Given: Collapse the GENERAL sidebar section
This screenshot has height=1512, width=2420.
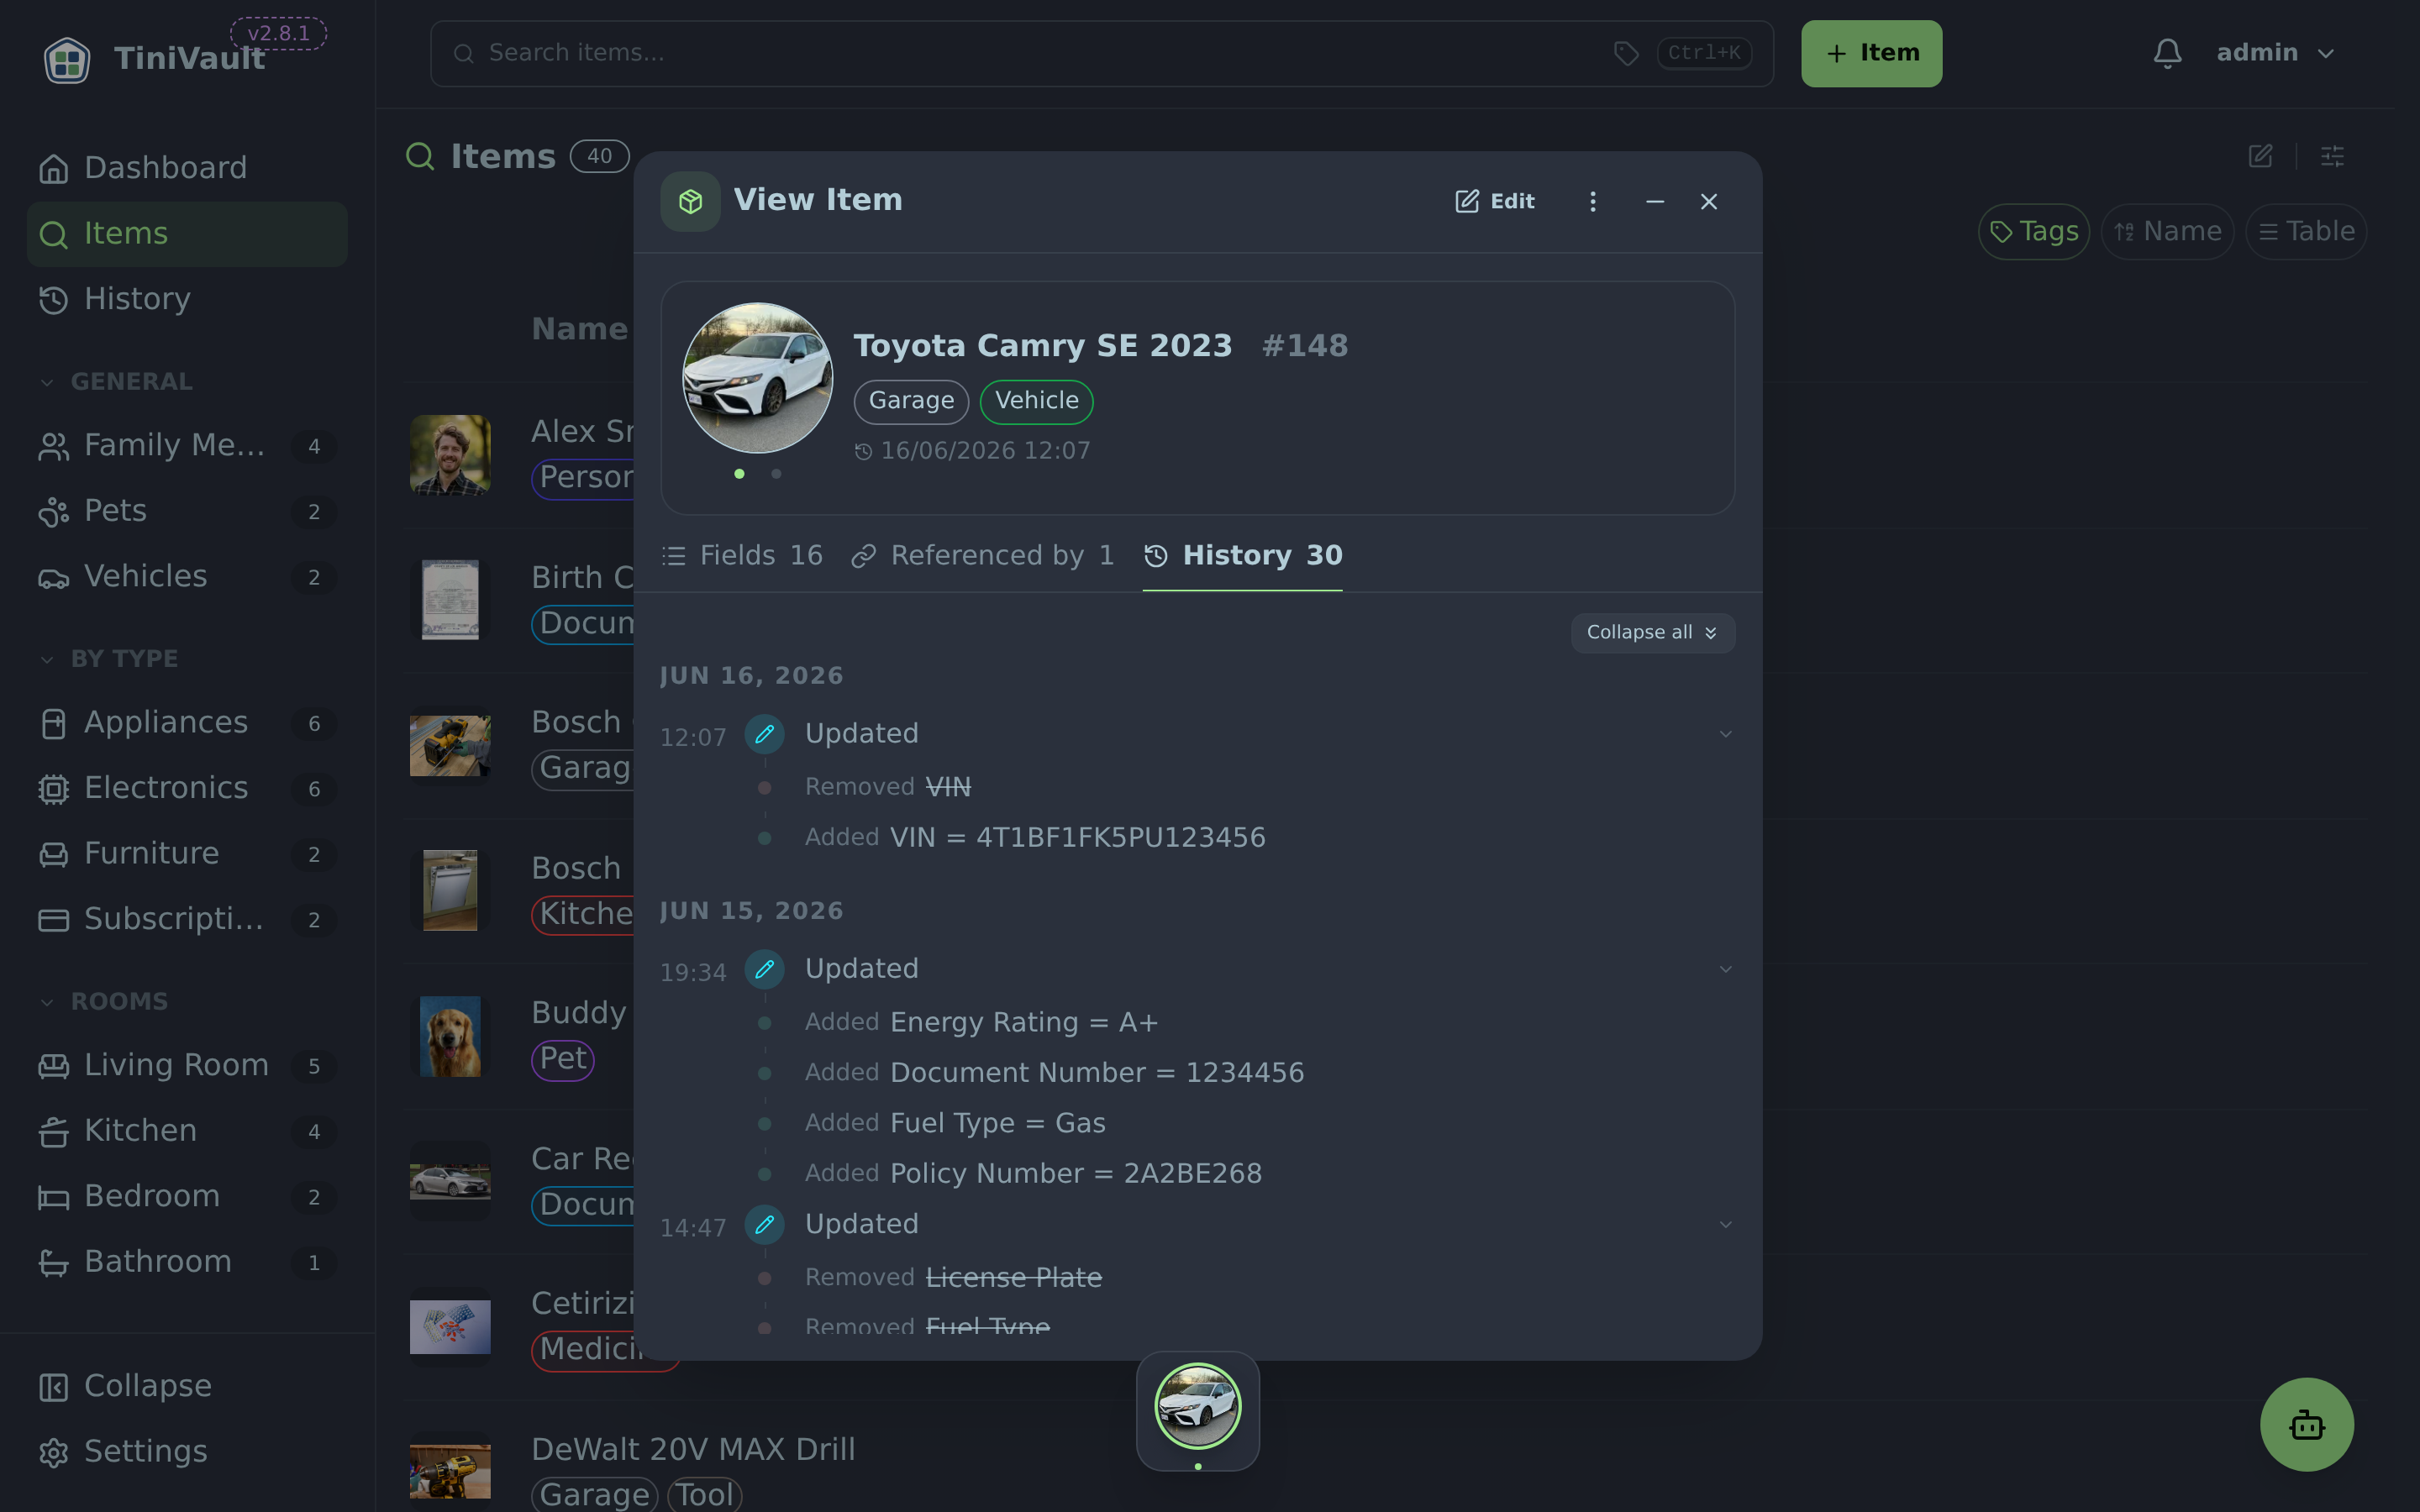Looking at the screenshot, I should click(116, 382).
